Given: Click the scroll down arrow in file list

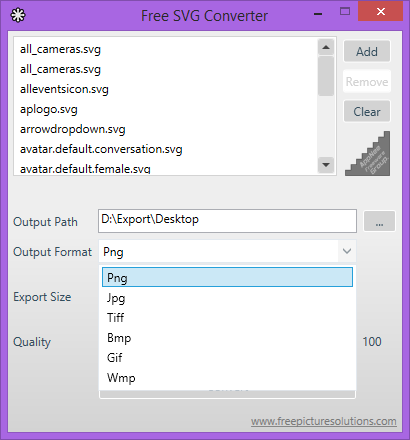Looking at the screenshot, I should pyautogui.click(x=326, y=165).
